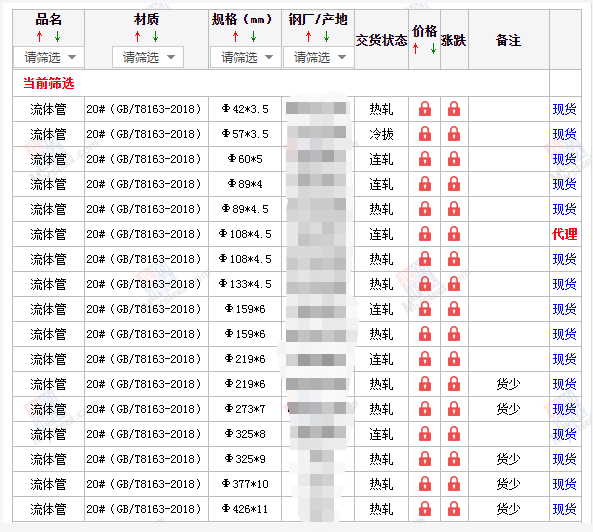593x532 pixels.
Task: Select the Φ57*3.5 specification cell
Action: (x=245, y=134)
